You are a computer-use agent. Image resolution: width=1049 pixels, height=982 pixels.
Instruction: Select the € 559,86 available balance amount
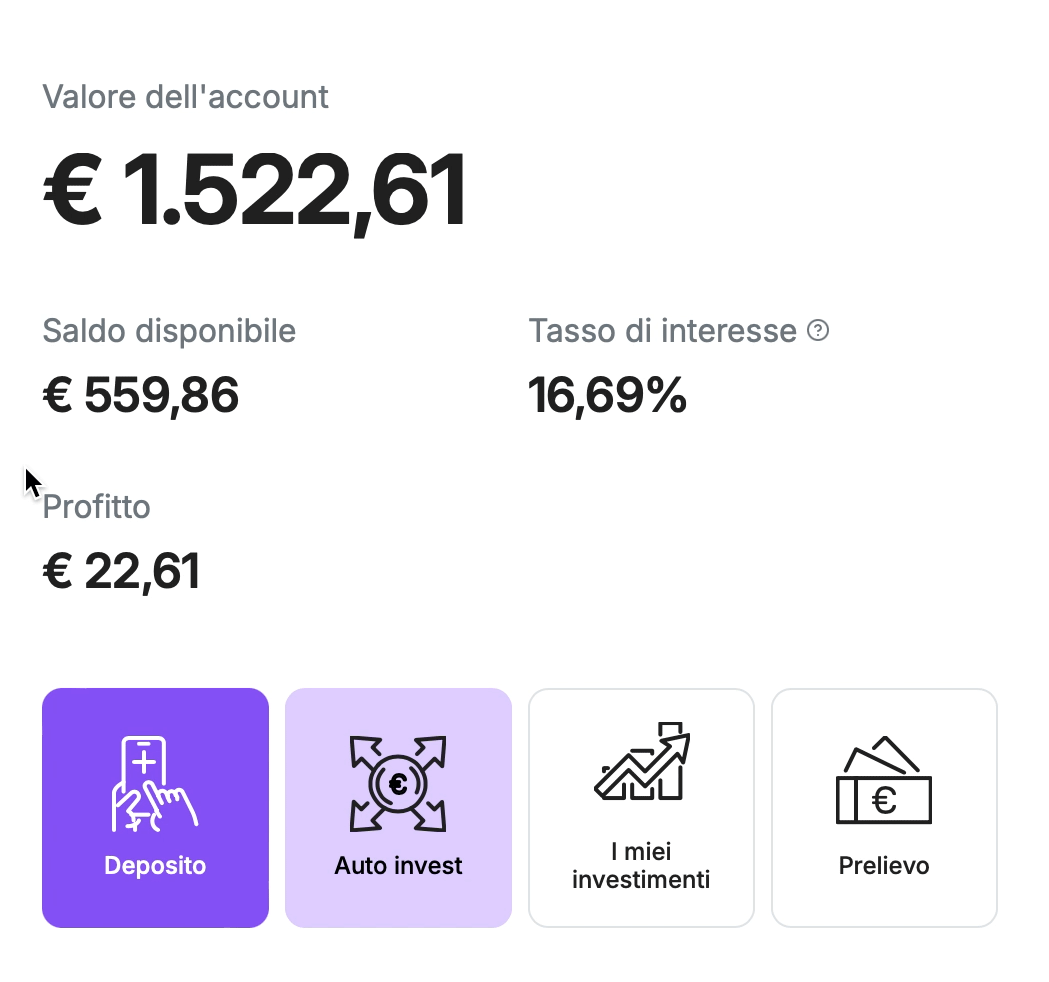click(x=141, y=396)
